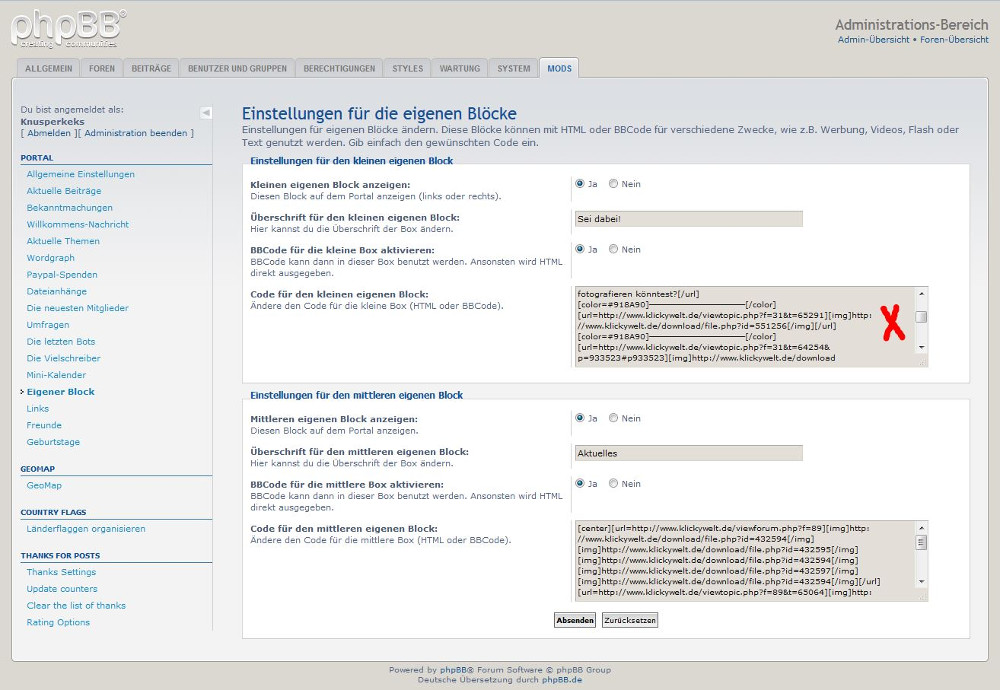Click the phpBB logo
The image size is (1000, 690).
pyautogui.click(x=68, y=28)
